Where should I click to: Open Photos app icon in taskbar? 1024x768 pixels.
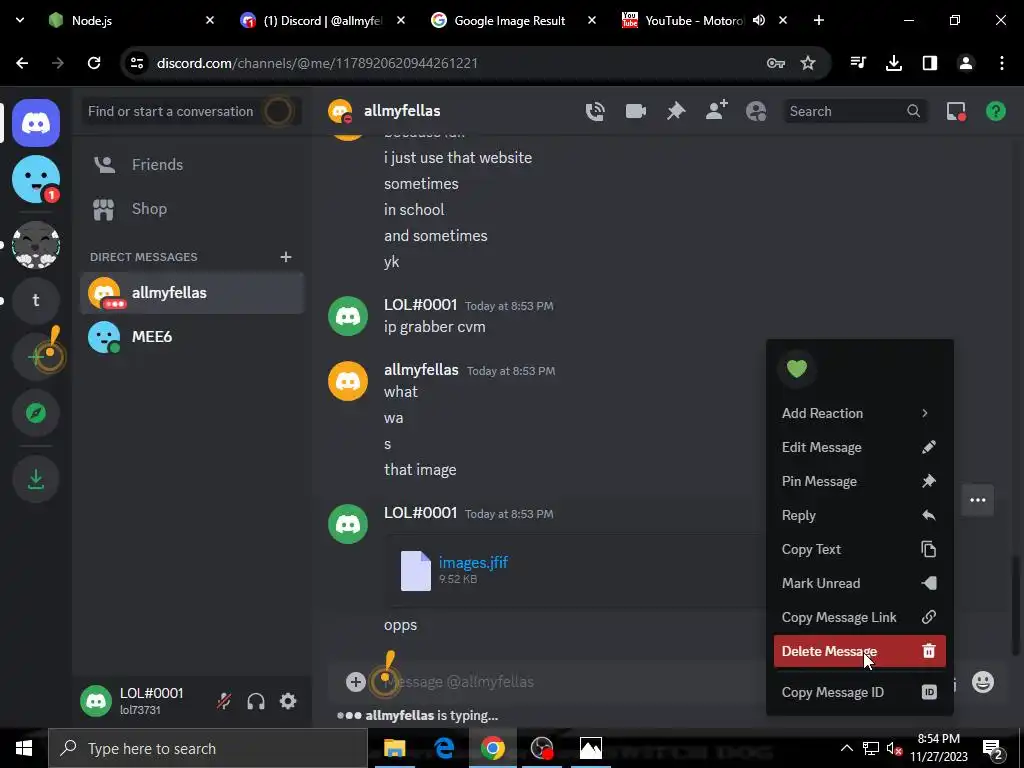(x=590, y=748)
